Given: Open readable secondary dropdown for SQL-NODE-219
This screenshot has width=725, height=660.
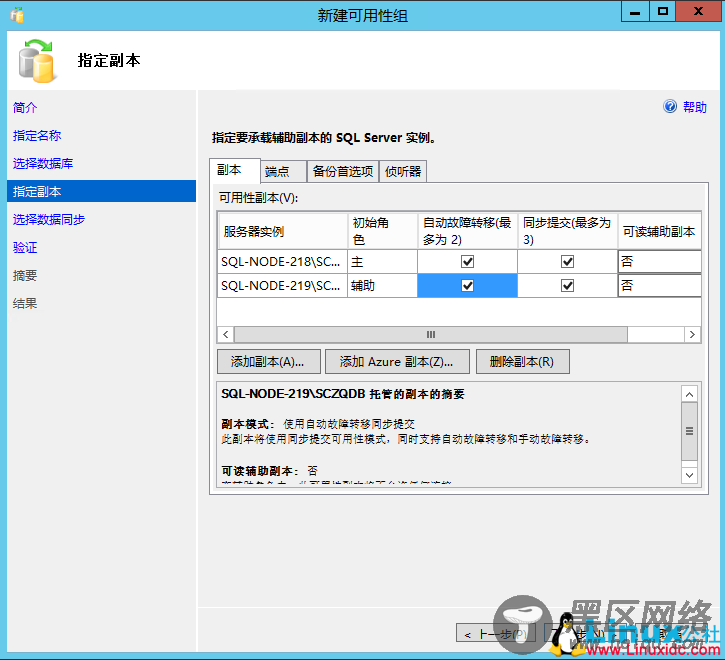Looking at the screenshot, I should pos(659,285).
